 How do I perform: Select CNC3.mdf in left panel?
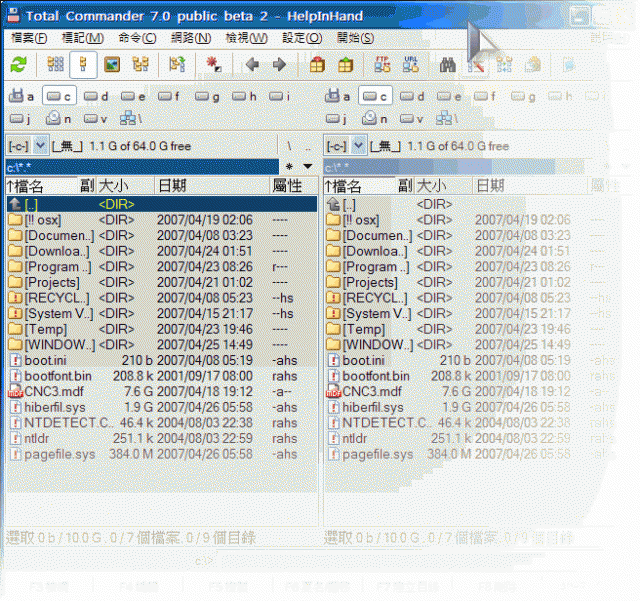[x=162, y=392]
